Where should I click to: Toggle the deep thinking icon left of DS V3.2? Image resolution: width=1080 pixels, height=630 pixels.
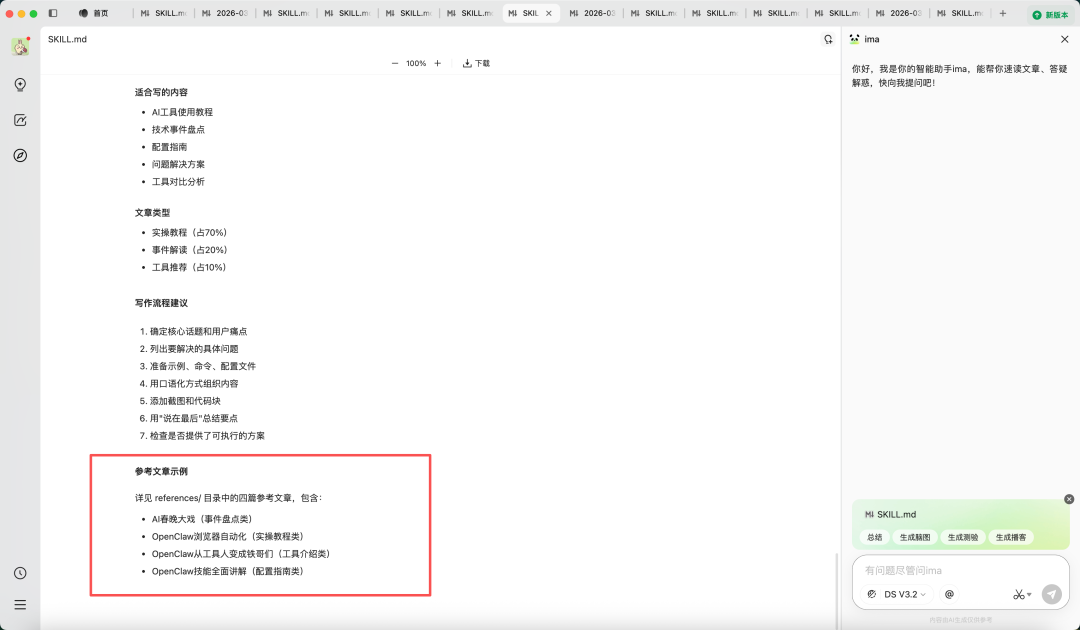point(872,594)
